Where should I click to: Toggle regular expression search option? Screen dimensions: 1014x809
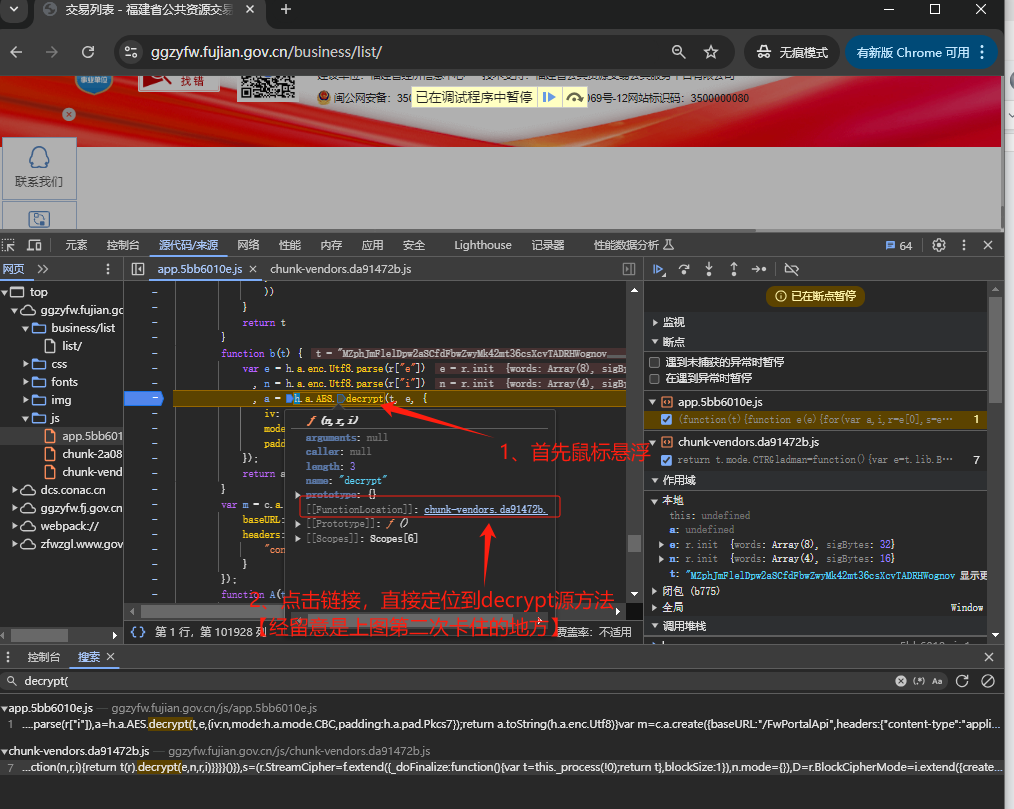coord(919,681)
